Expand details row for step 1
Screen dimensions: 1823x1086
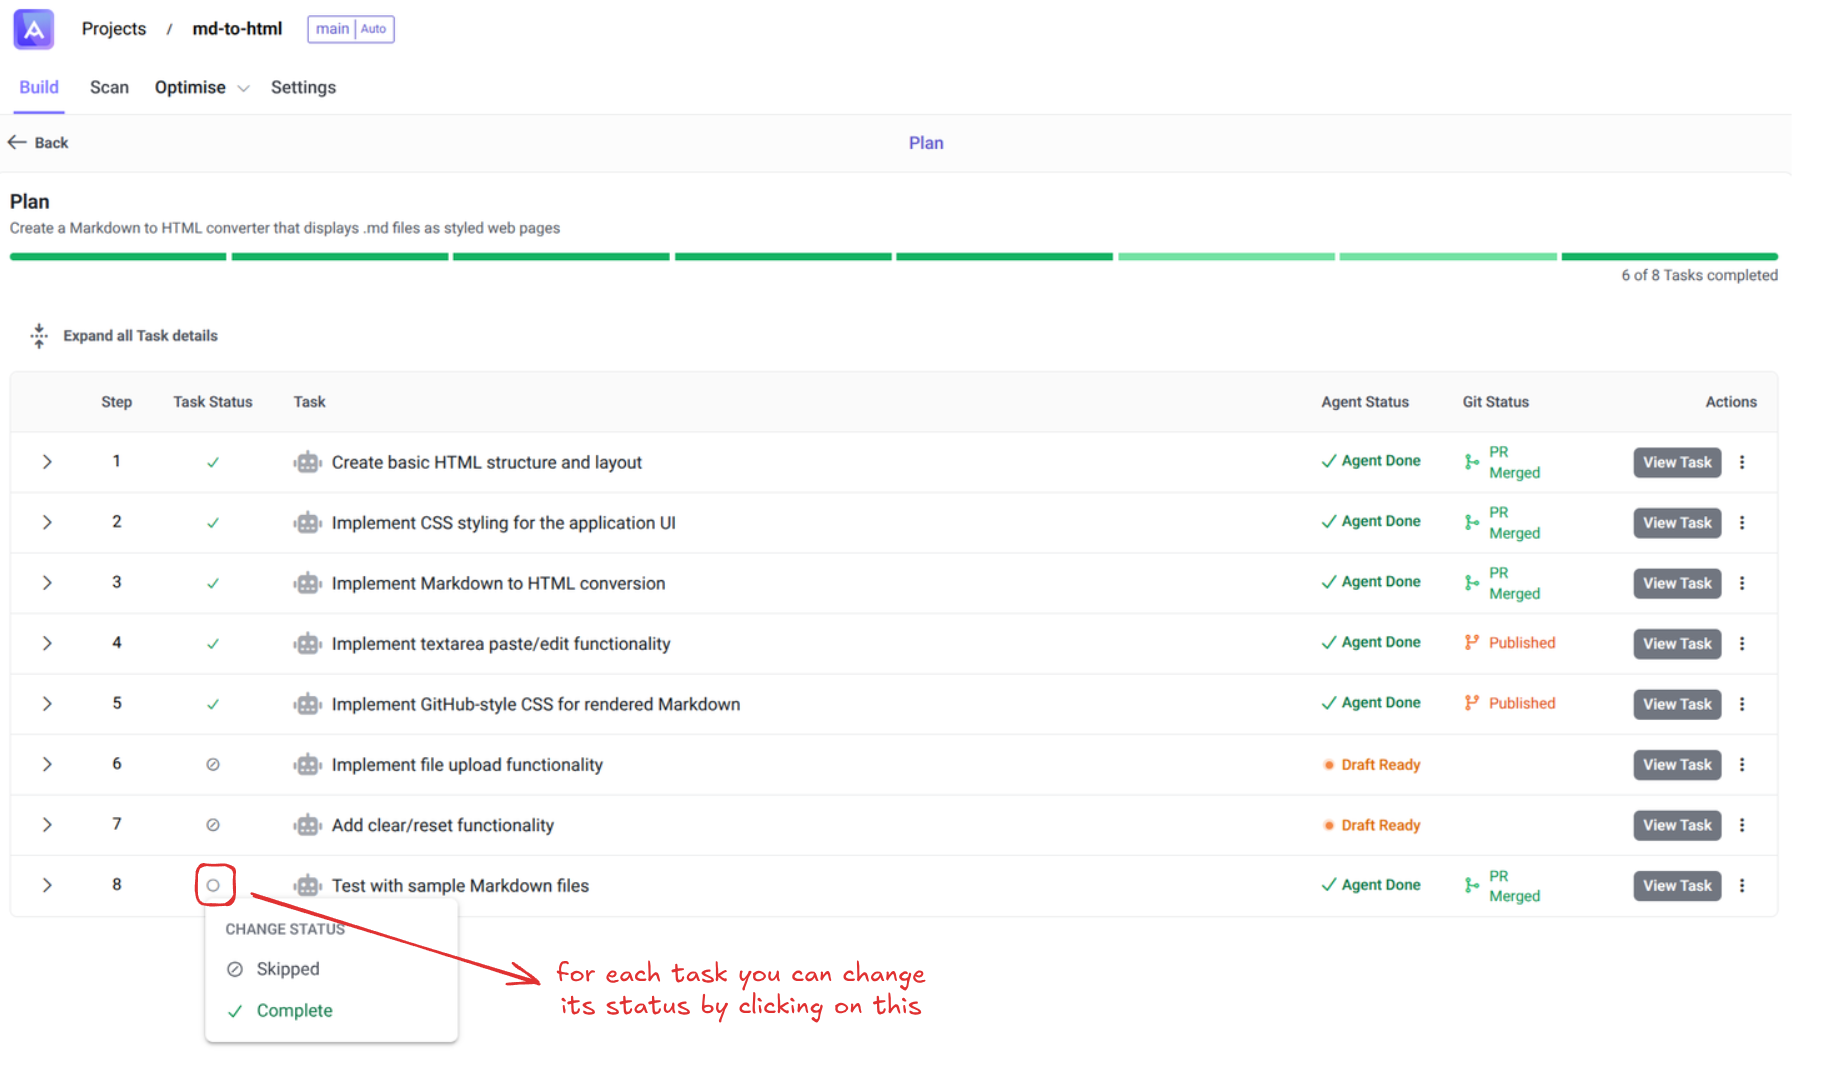pos(47,462)
